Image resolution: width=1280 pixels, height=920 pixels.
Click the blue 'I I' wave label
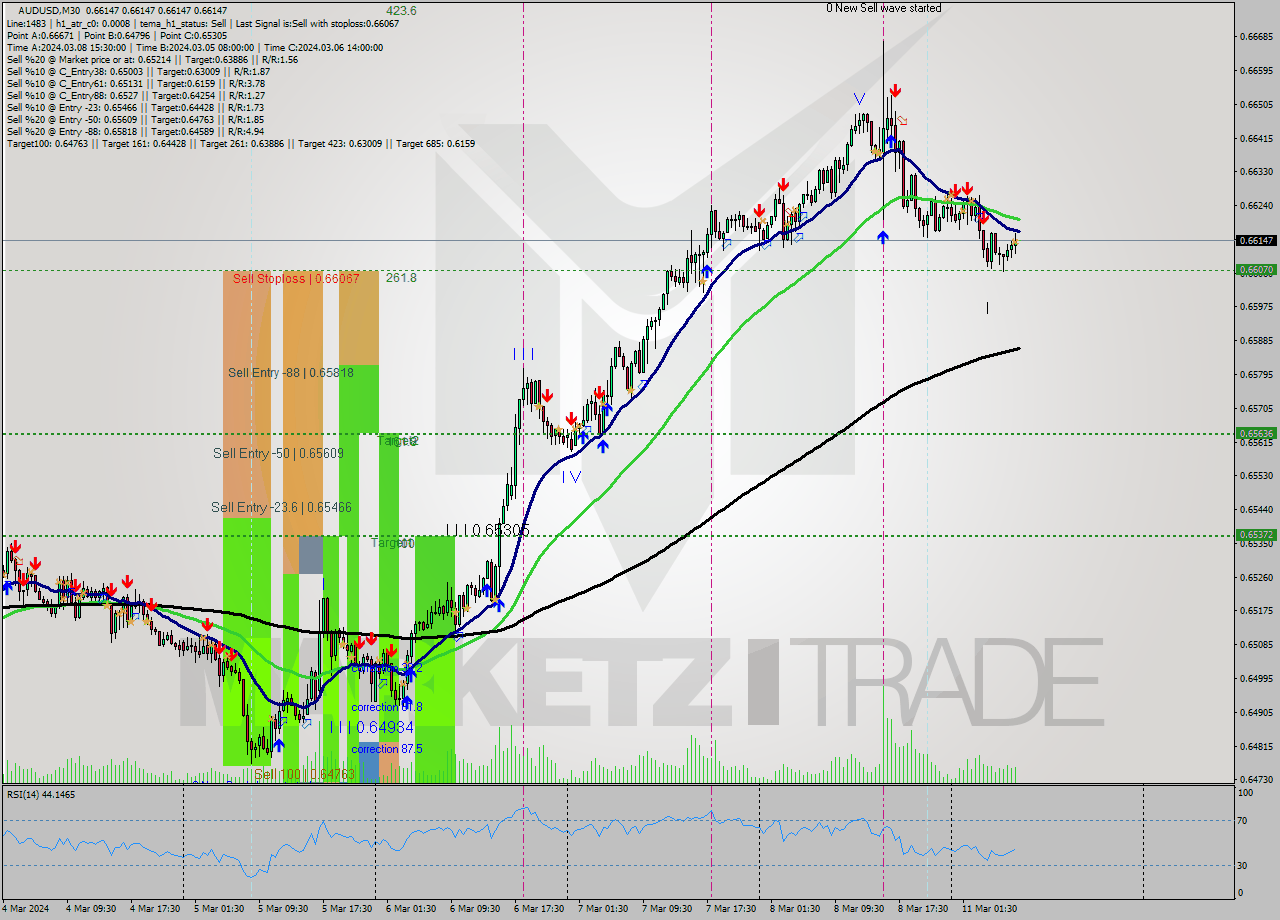click(x=523, y=354)
